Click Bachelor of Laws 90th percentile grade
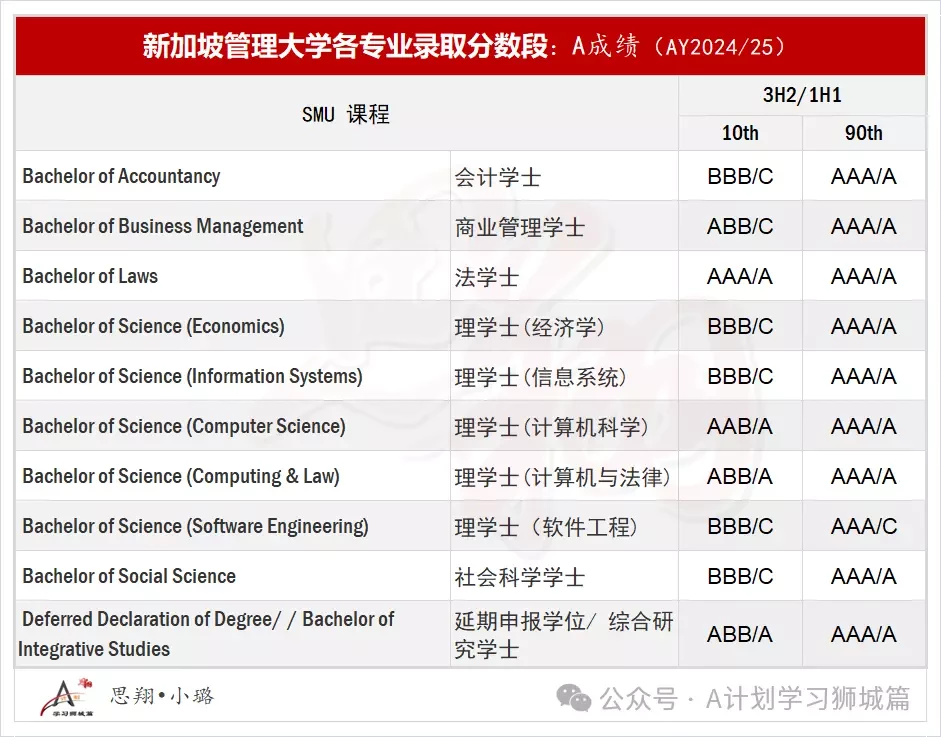This screenshot has height=737, width=941. (864, 276)
